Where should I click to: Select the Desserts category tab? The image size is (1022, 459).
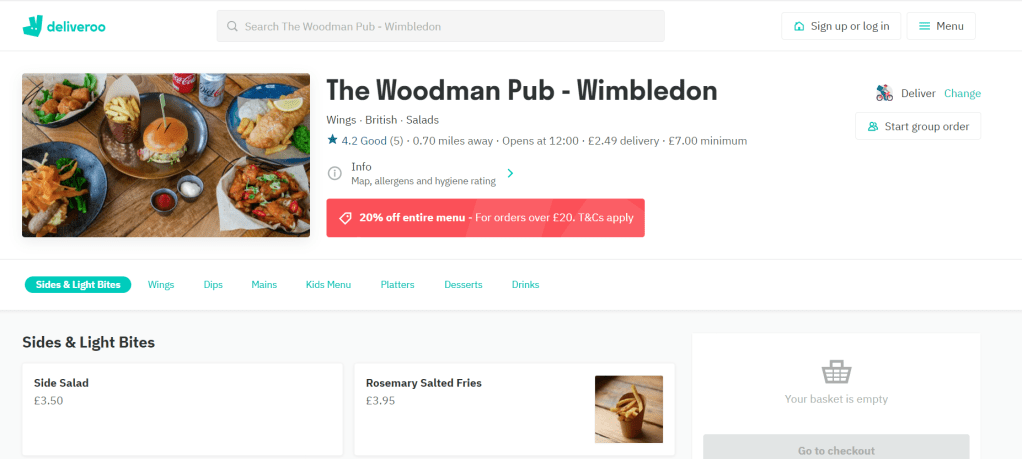(x=463, y=285)
